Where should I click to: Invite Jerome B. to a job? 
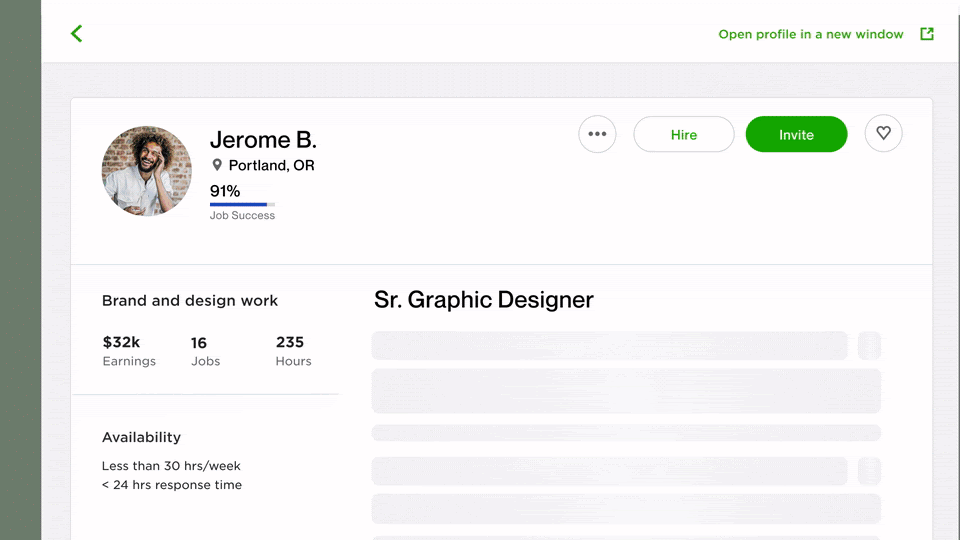(796, 134)
